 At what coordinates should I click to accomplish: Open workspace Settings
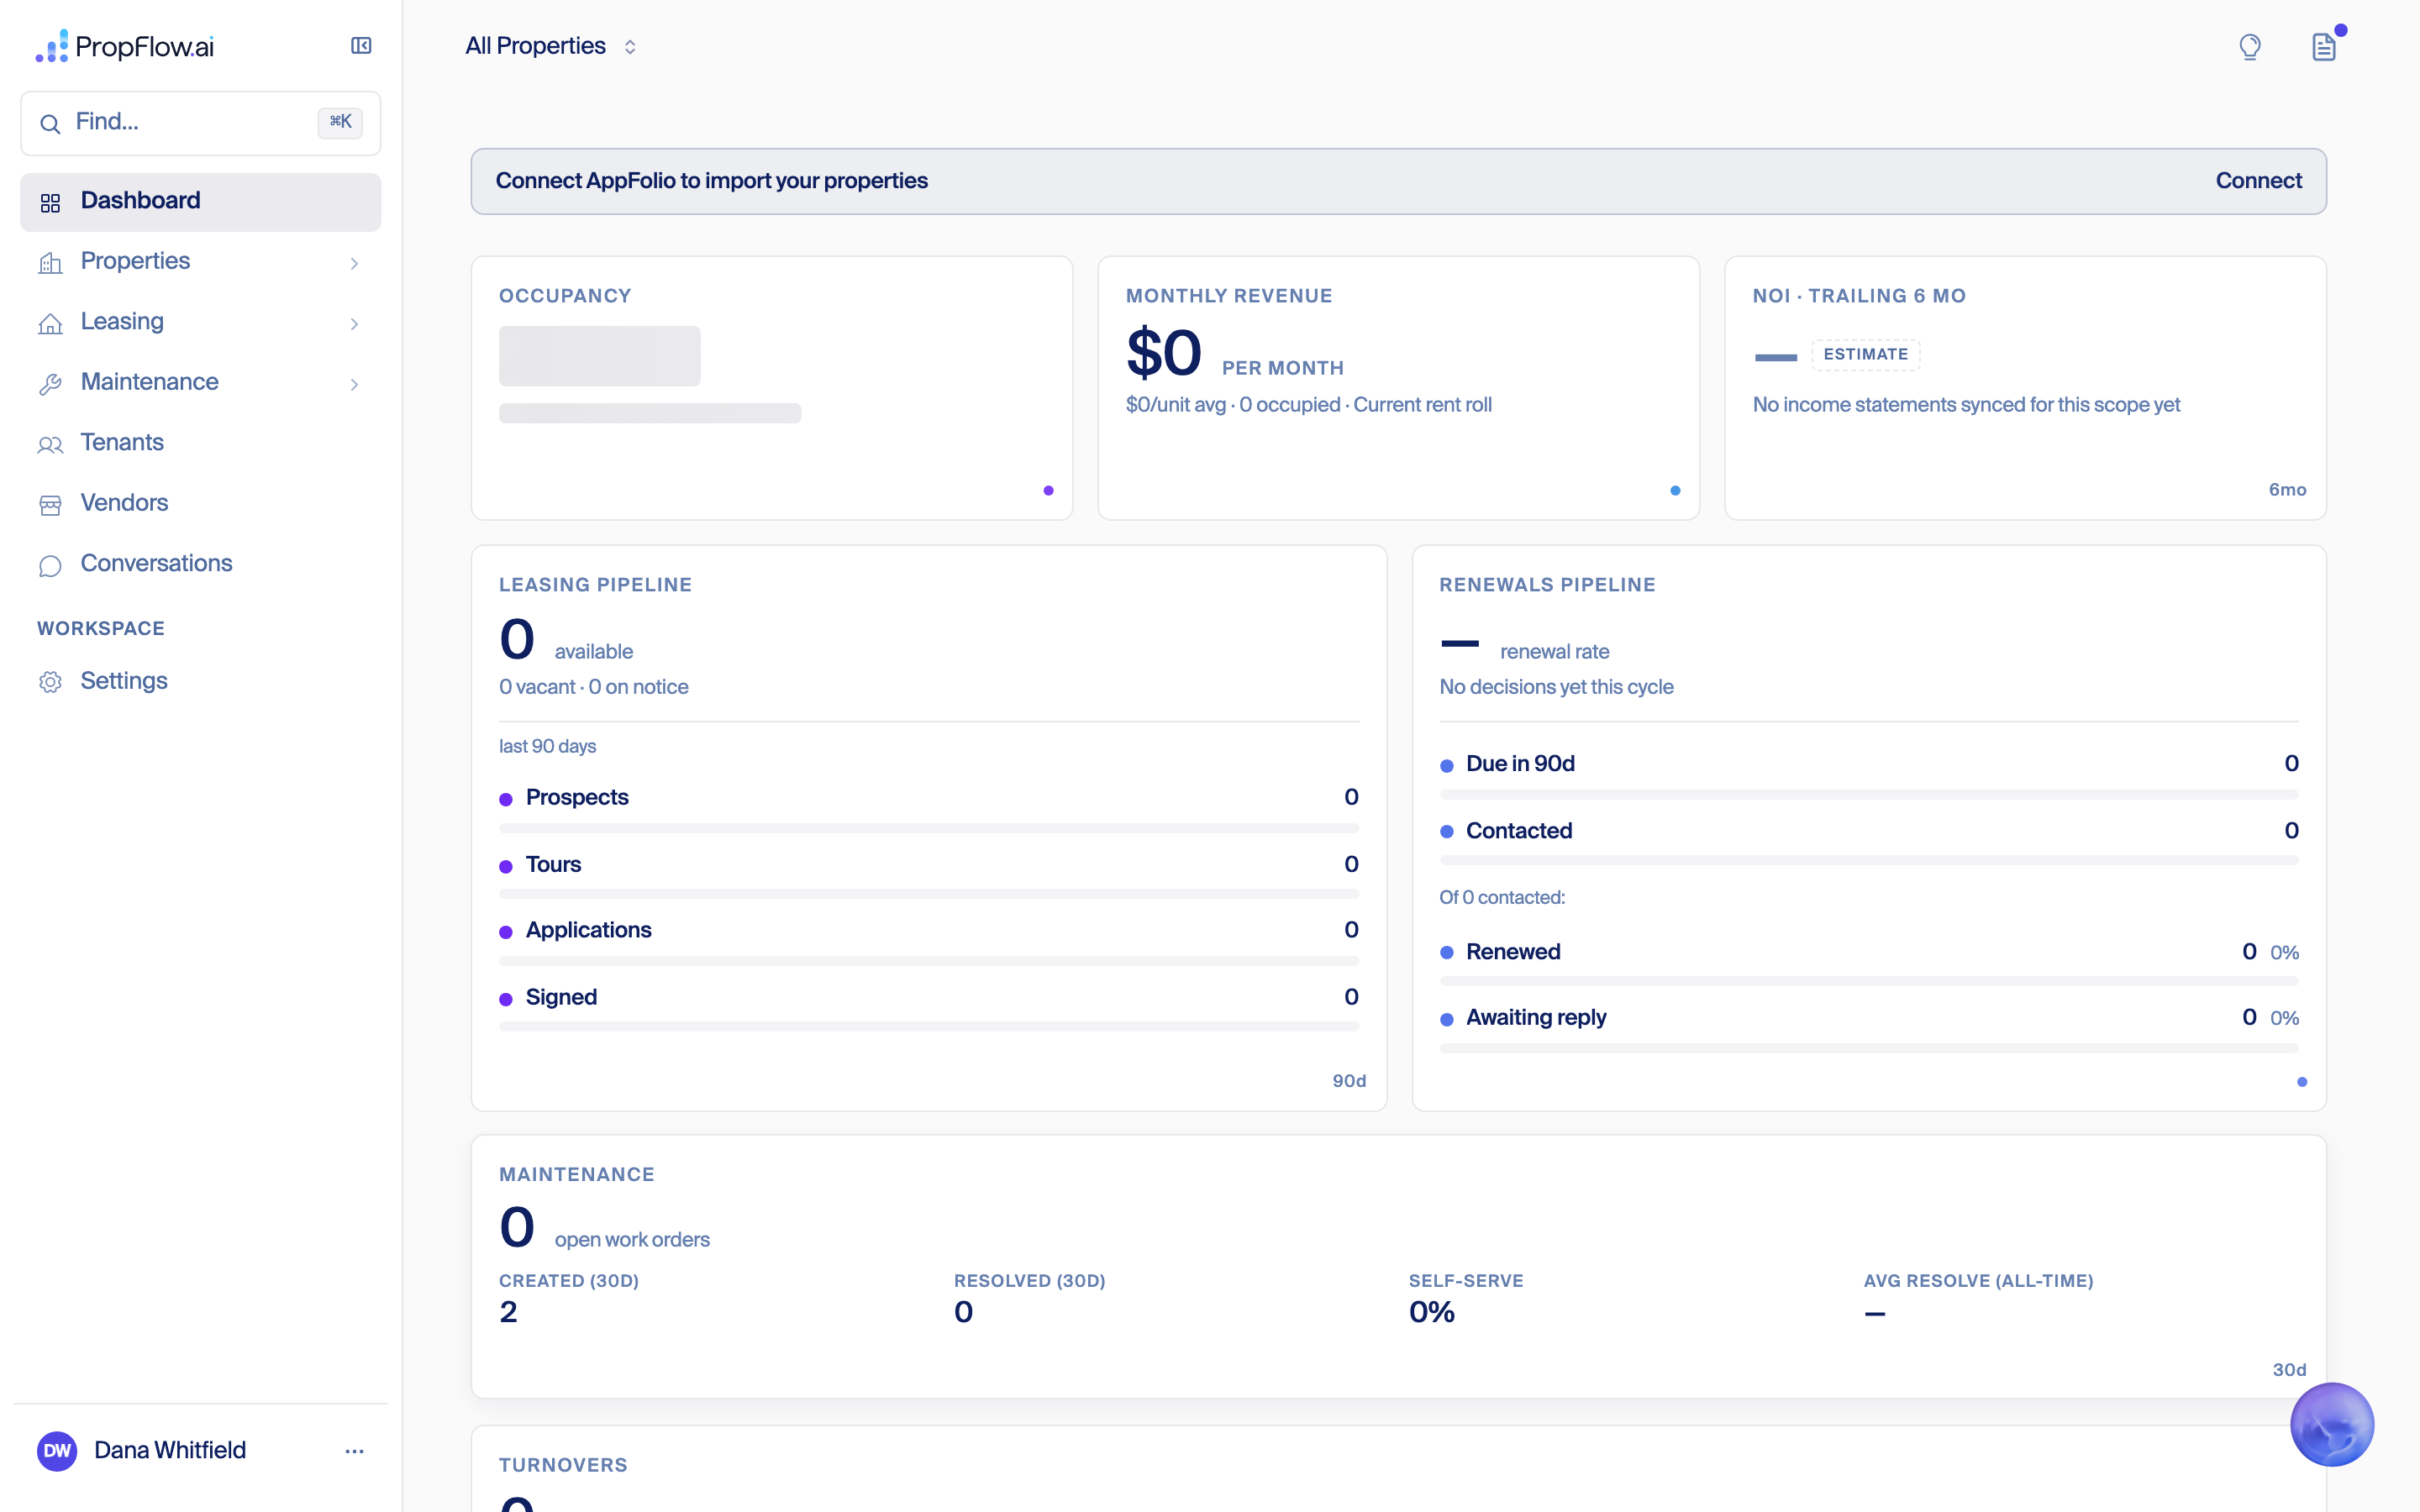click(200, 681)
